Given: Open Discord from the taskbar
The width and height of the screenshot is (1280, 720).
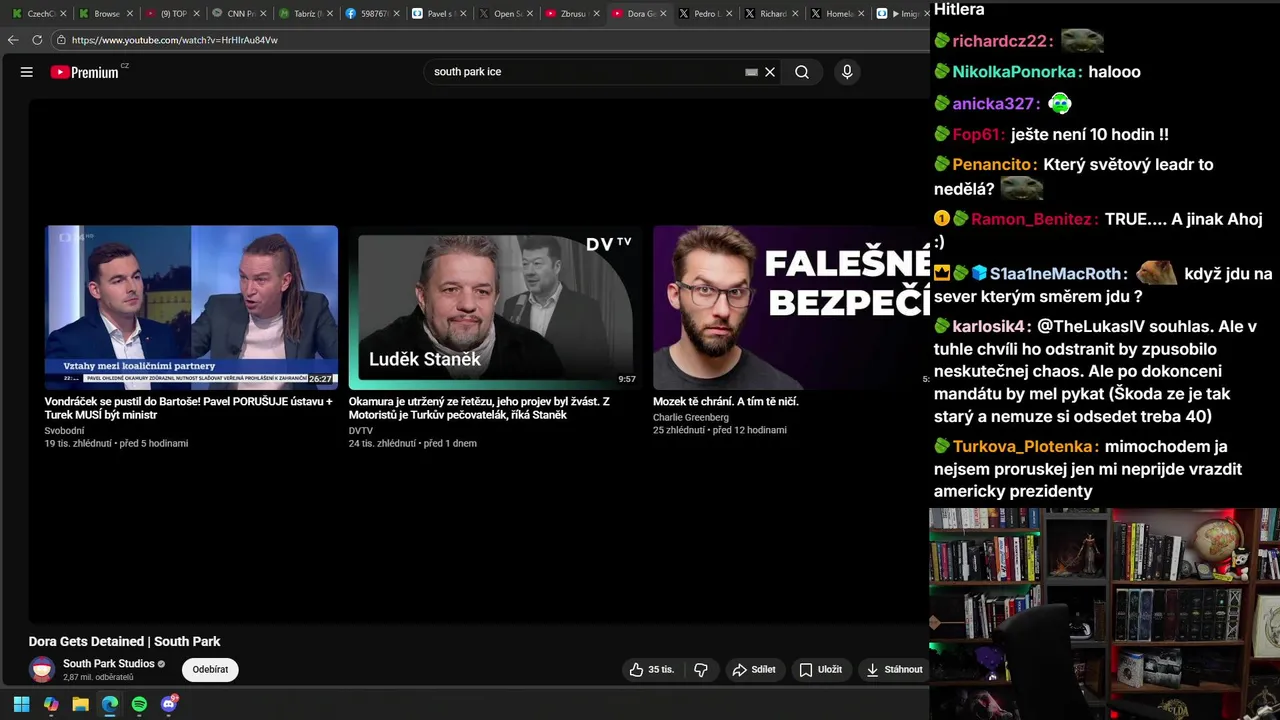Looking at the screenshot, I should tap(169, 704).
